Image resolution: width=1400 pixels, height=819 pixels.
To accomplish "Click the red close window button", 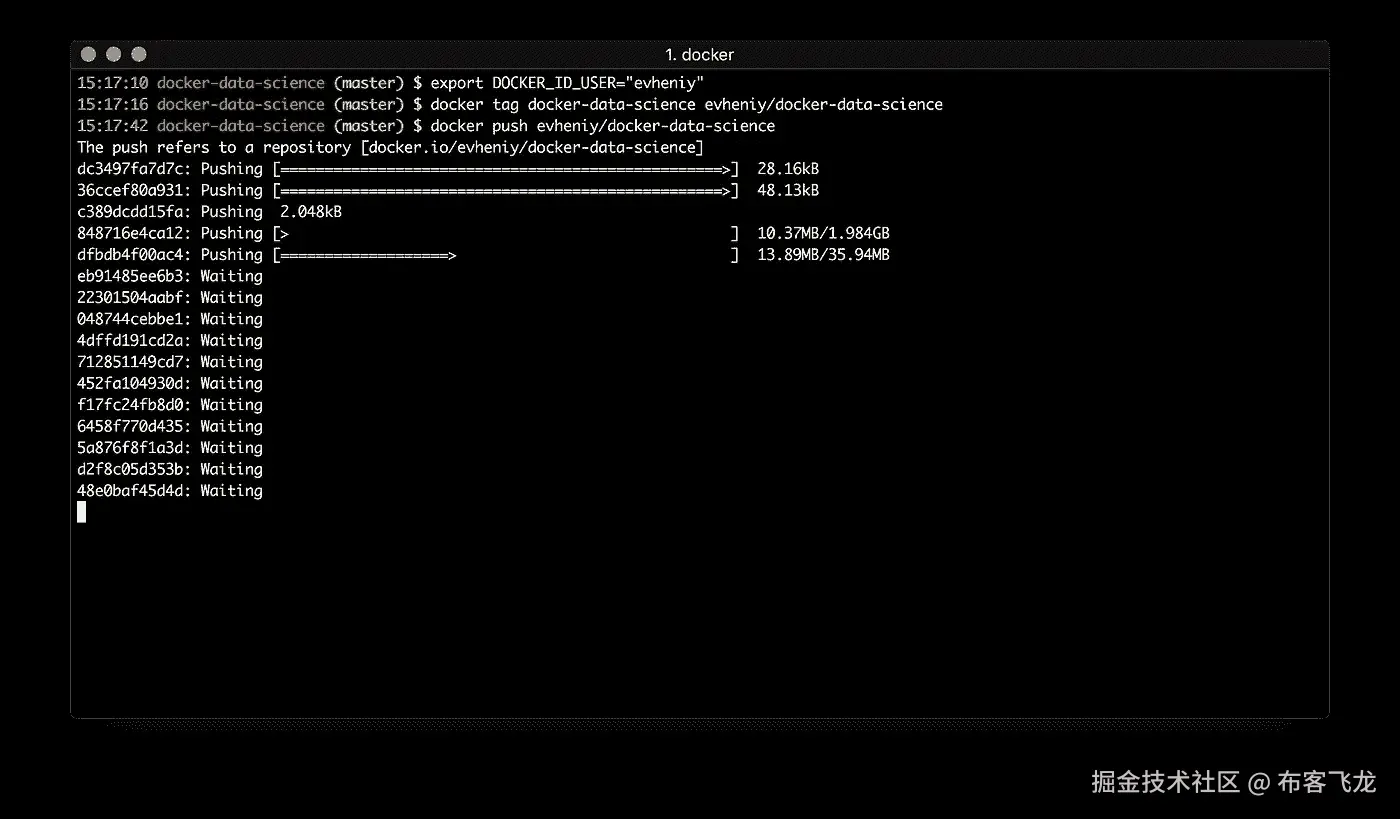I will point(88,54).
